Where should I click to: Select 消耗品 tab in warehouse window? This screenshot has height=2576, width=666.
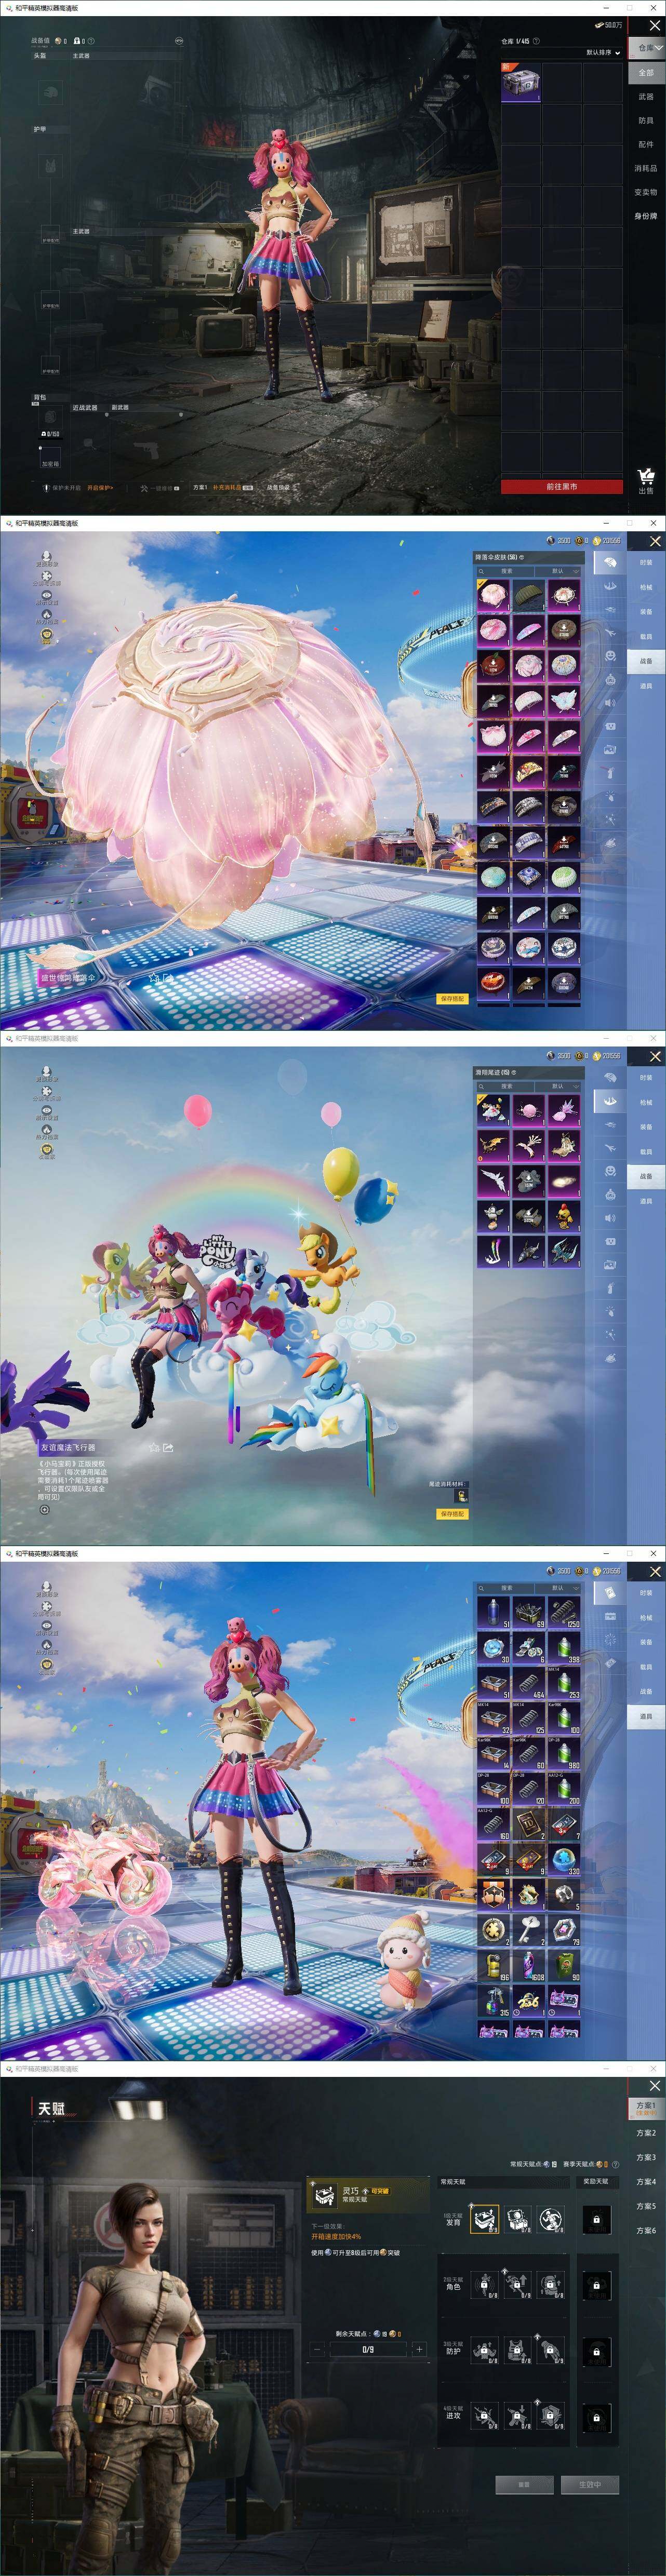pyautogui.click(x=646, y=169)
